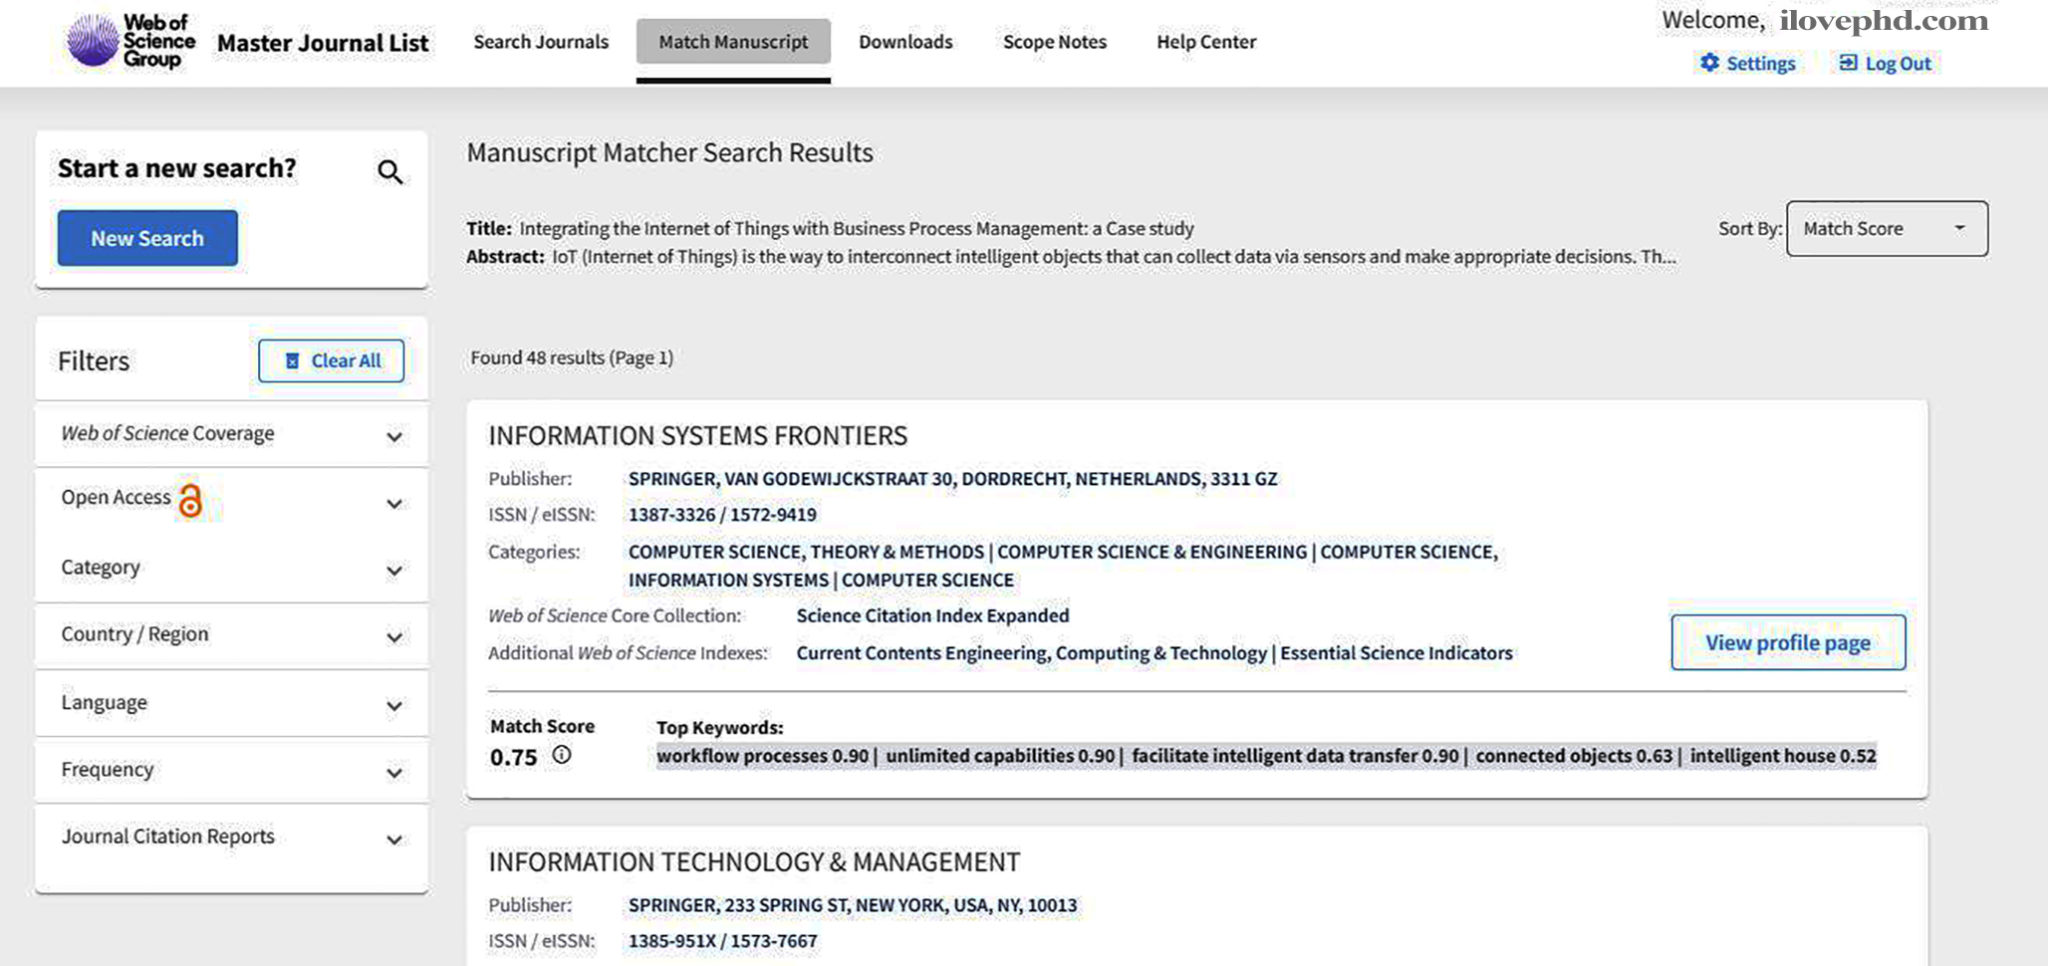Click Master Journal List title
Image resolution: width=2048 pixels, height=966 pixels.
323,43
